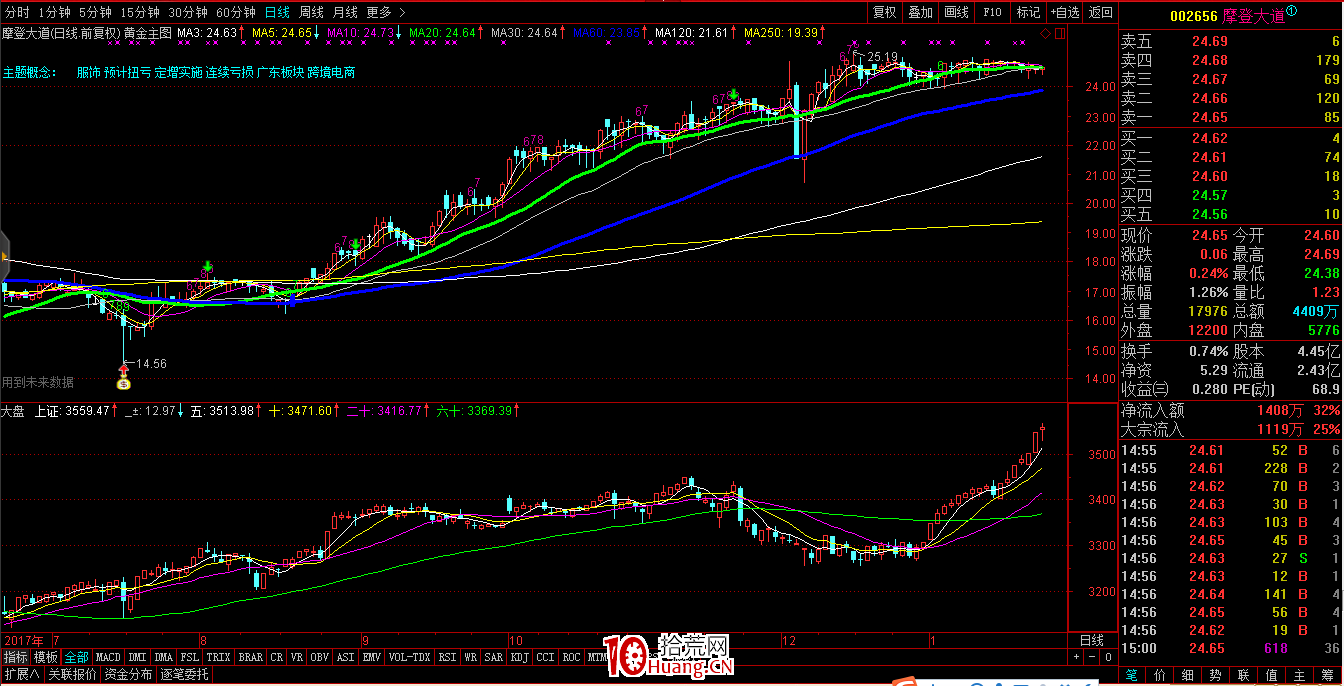
Task: Switch to the 价 price tab
Action: (x=1160, y=675)
